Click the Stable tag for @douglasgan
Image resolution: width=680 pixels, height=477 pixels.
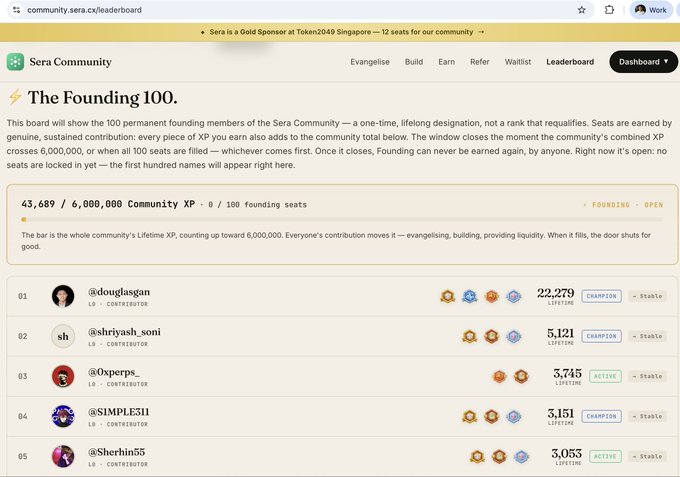point(647,296)
